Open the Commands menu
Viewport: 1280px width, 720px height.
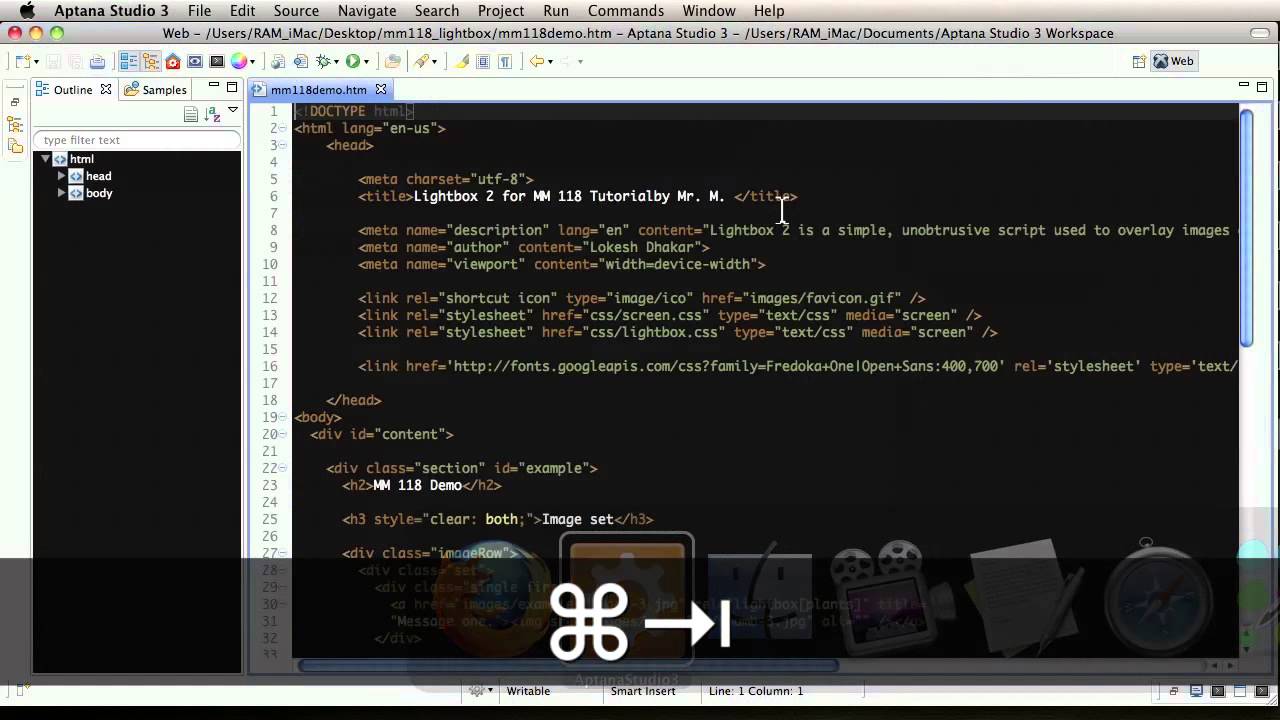(626, 11)
